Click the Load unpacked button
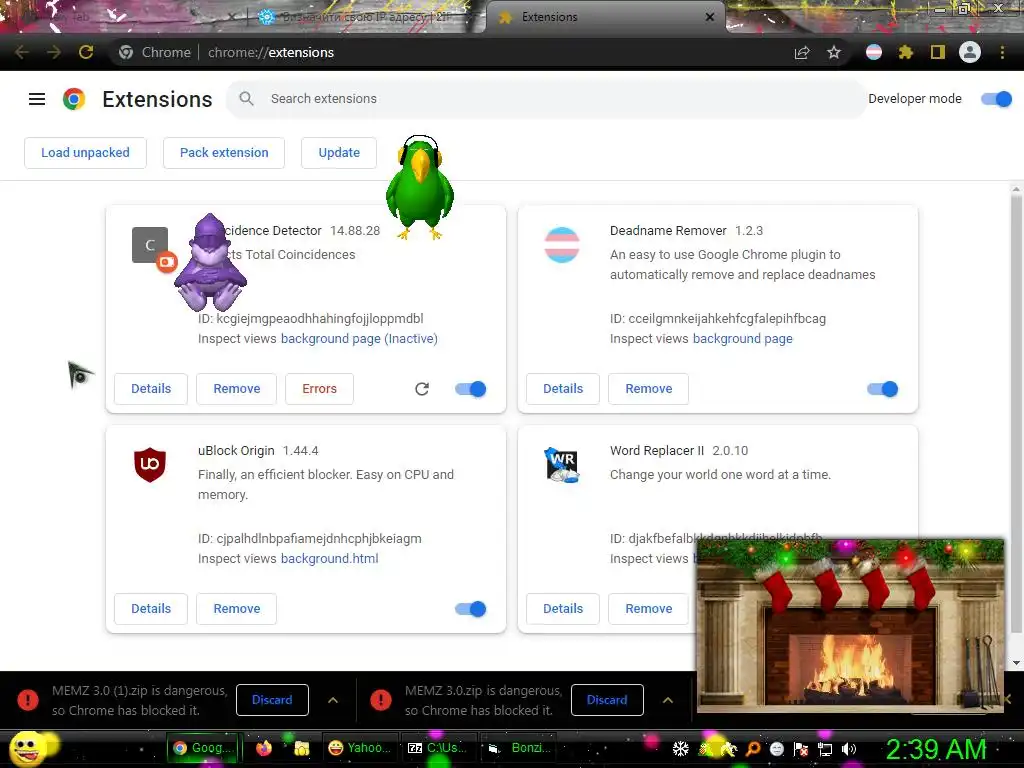 pyautogui.click(x=86, y=153)
